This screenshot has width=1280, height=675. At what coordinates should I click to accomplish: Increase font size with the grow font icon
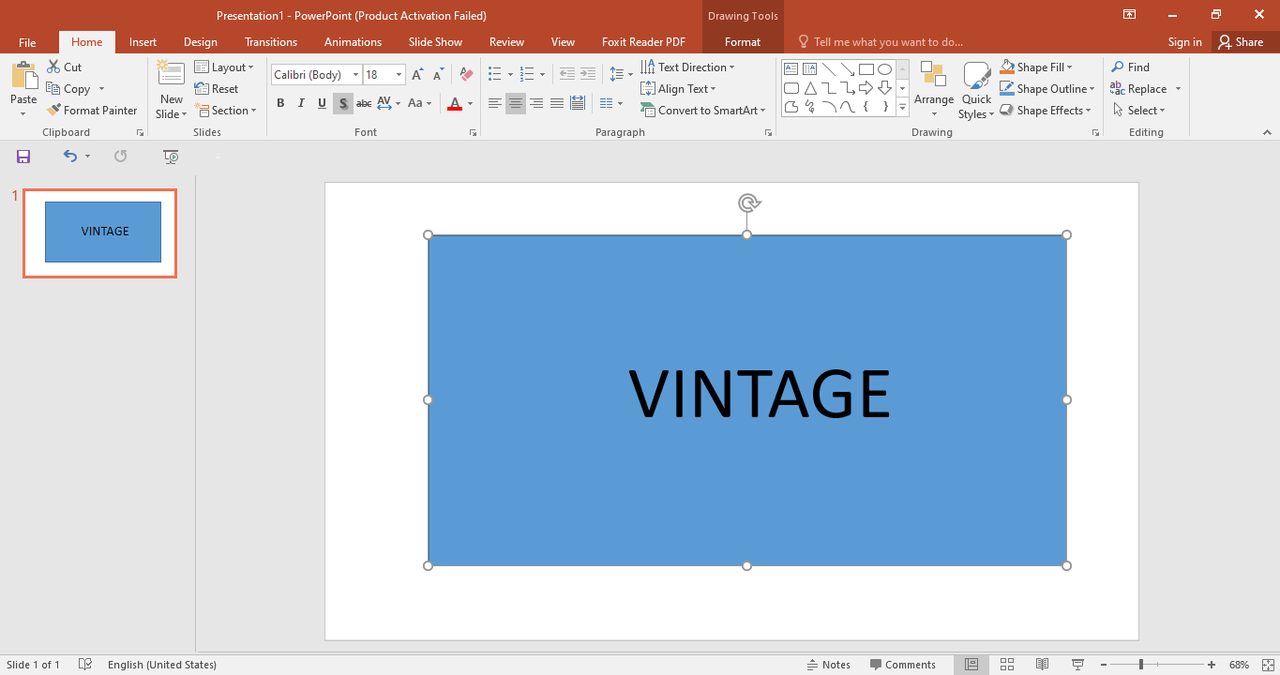[x=418, y=75]
